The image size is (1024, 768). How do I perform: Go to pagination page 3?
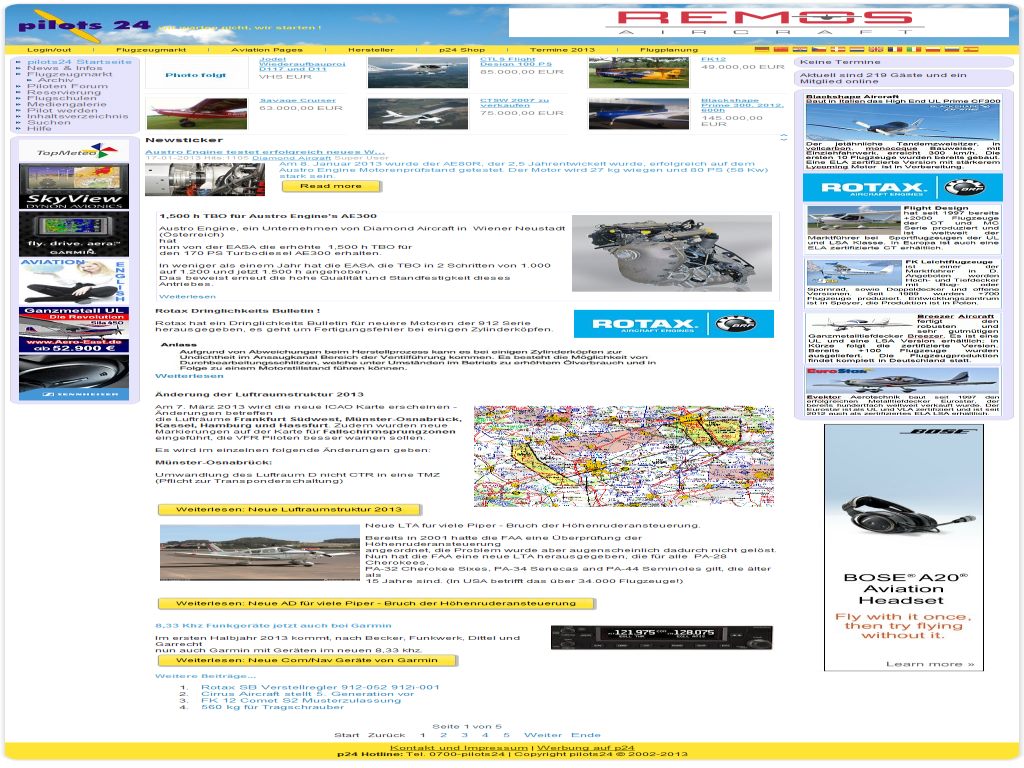(x=464, y=735)
